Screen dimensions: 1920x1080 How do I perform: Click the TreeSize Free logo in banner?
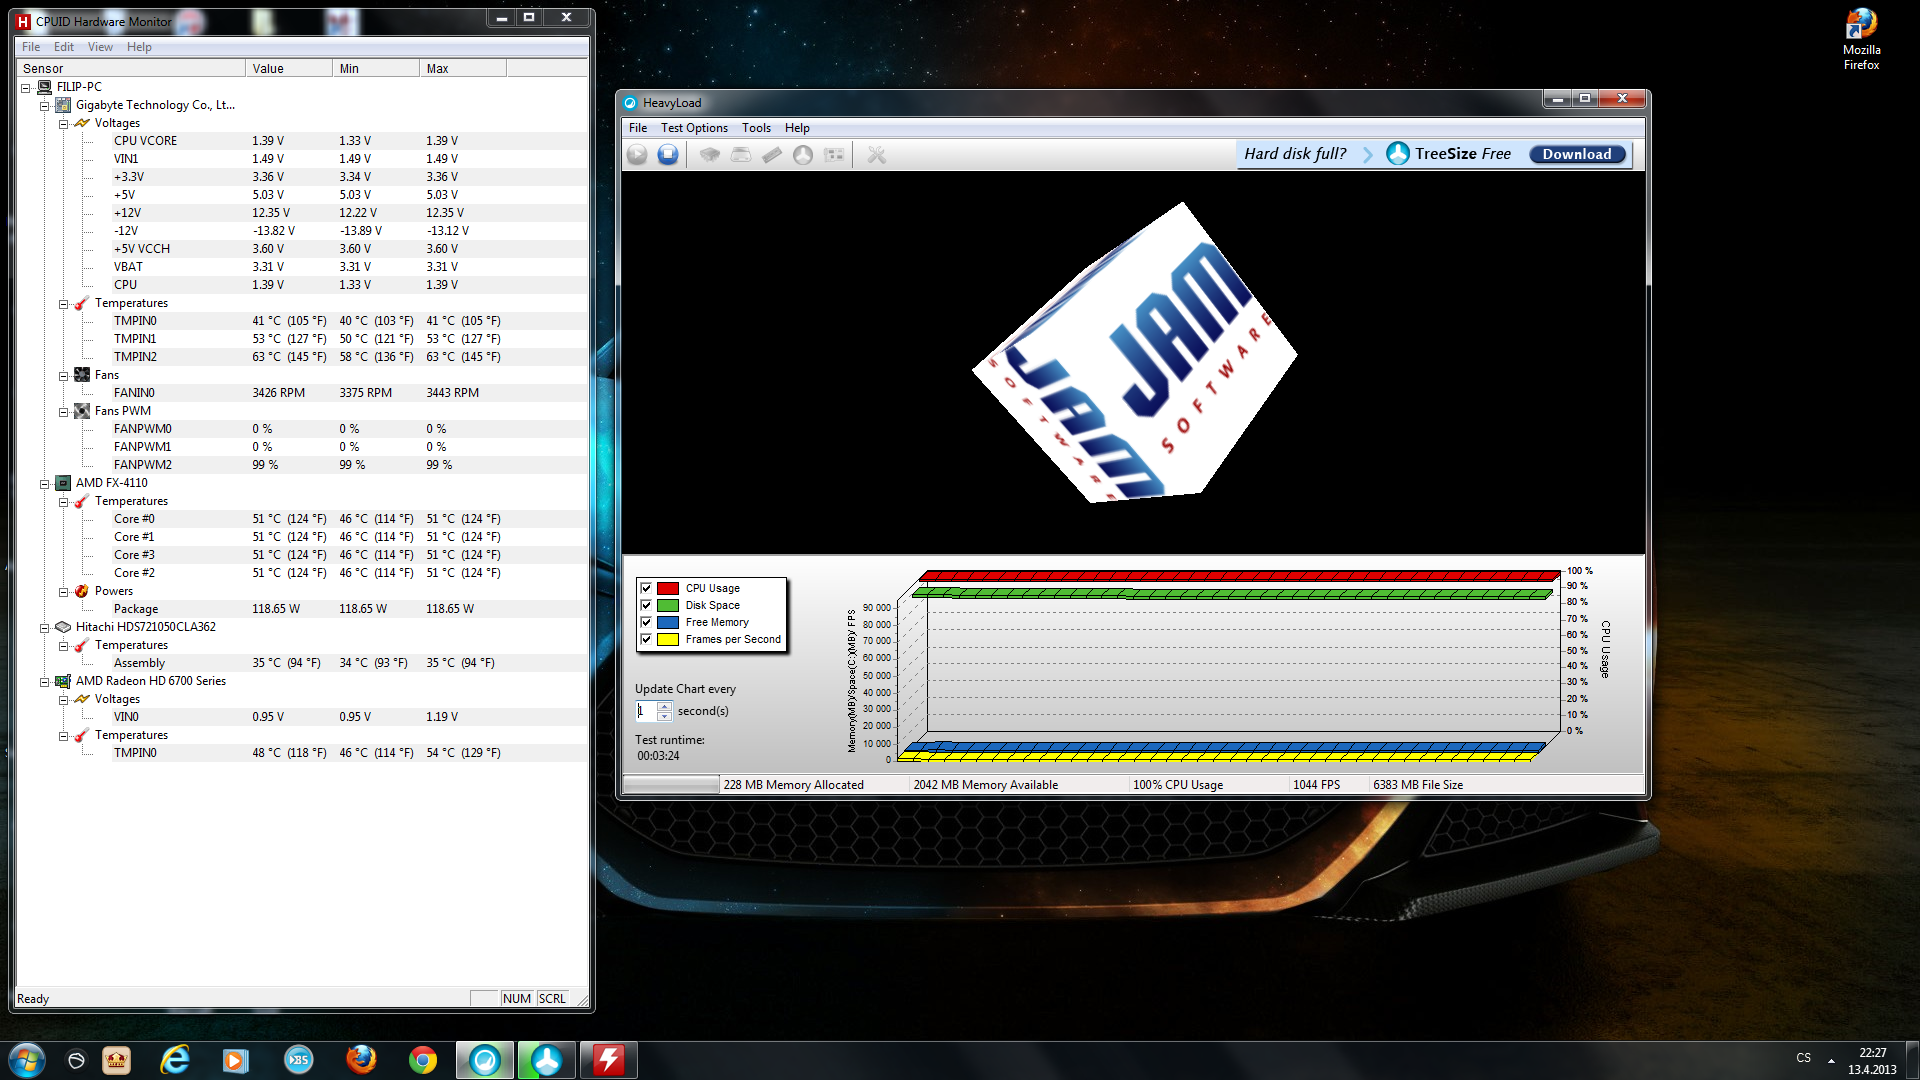click(x=1398, y=153)
